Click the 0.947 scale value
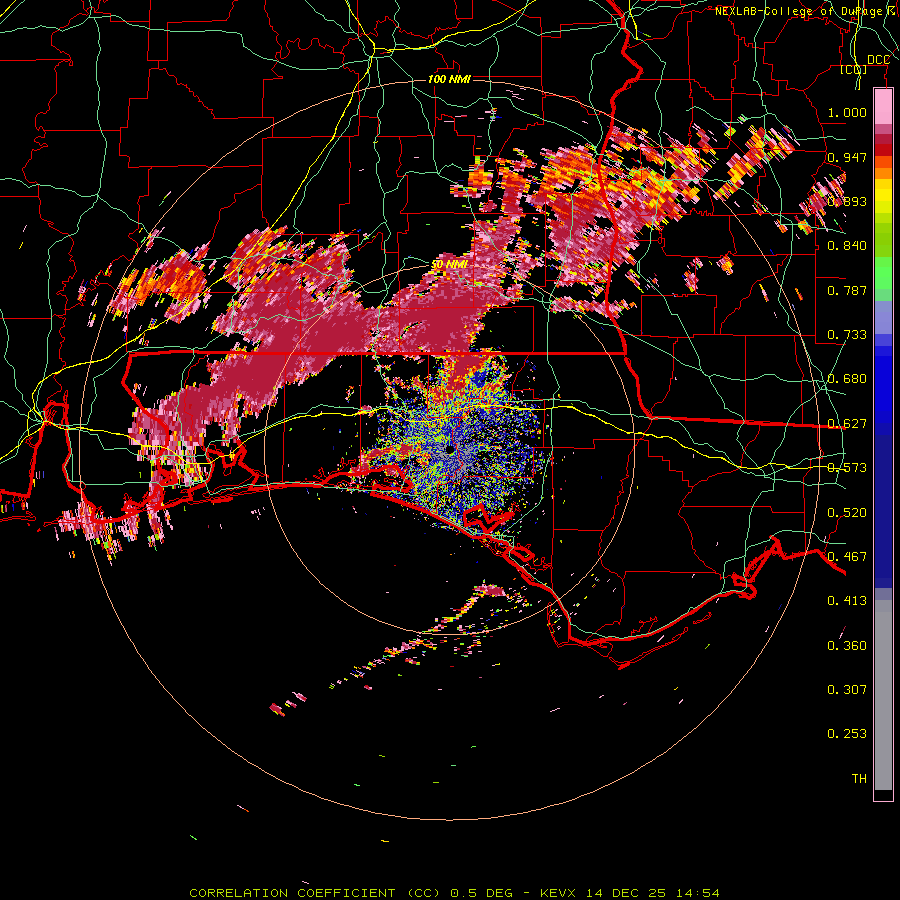The image size is (900, 900). click(847, 157)
